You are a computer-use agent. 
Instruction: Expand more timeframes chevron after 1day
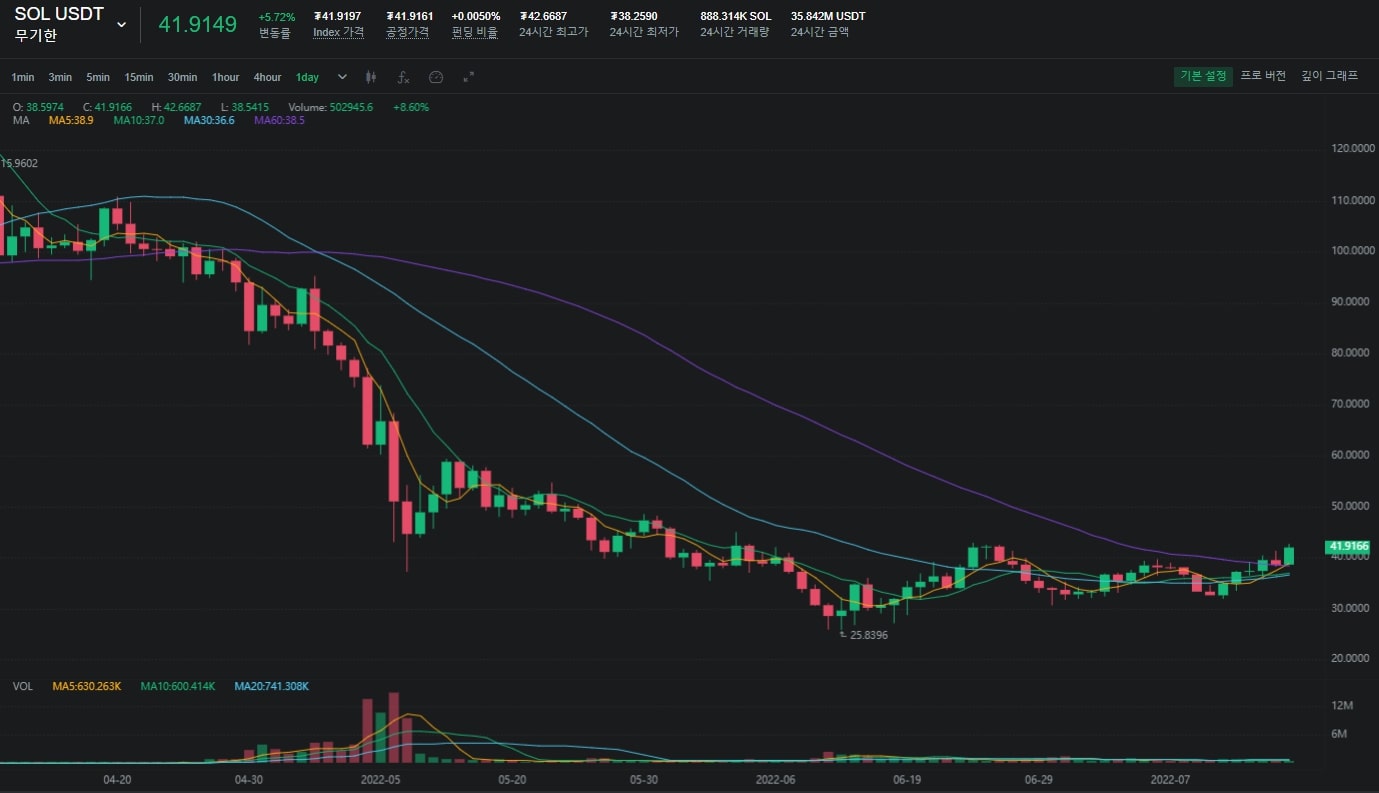(x=342, y=77)
